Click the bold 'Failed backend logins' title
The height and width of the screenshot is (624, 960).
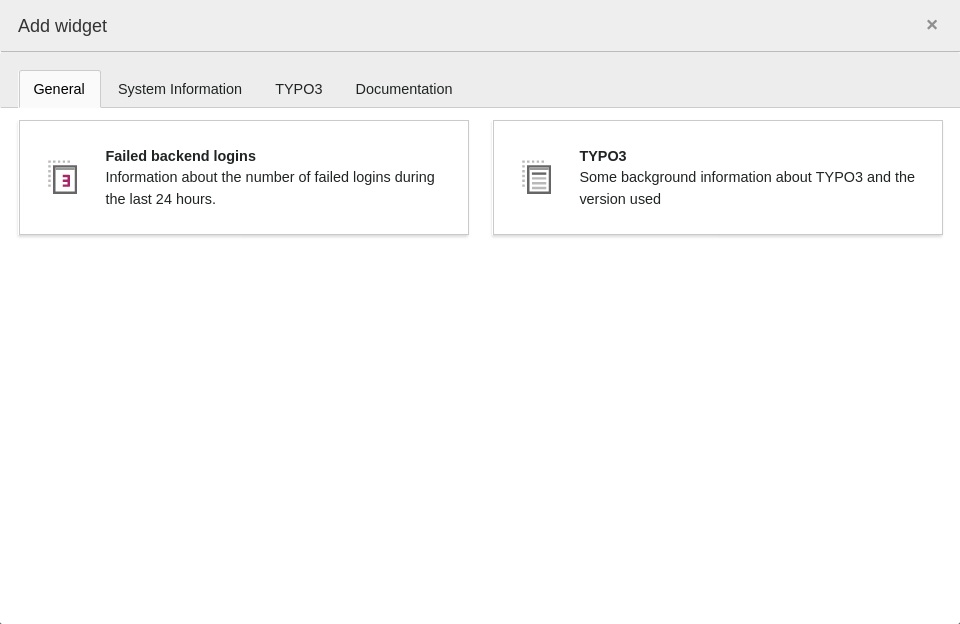(x=180, y=156)
